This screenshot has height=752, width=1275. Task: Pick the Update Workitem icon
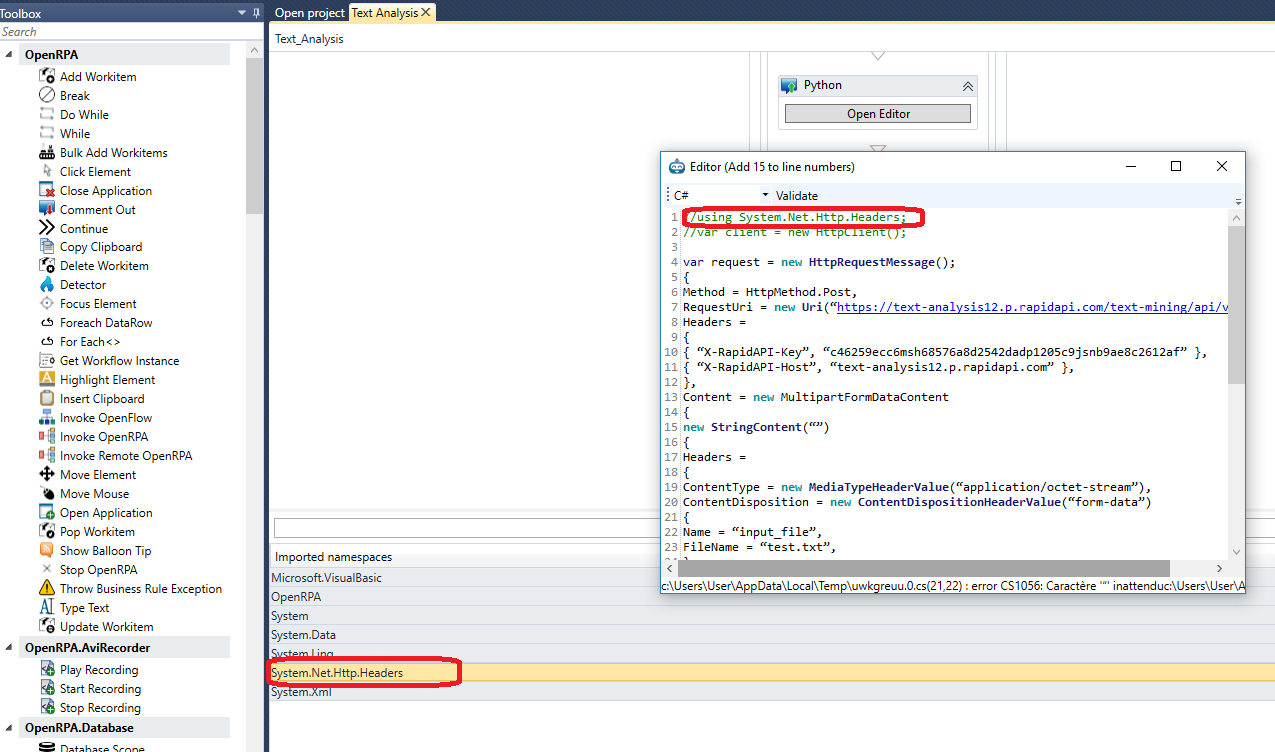(46, 626)
